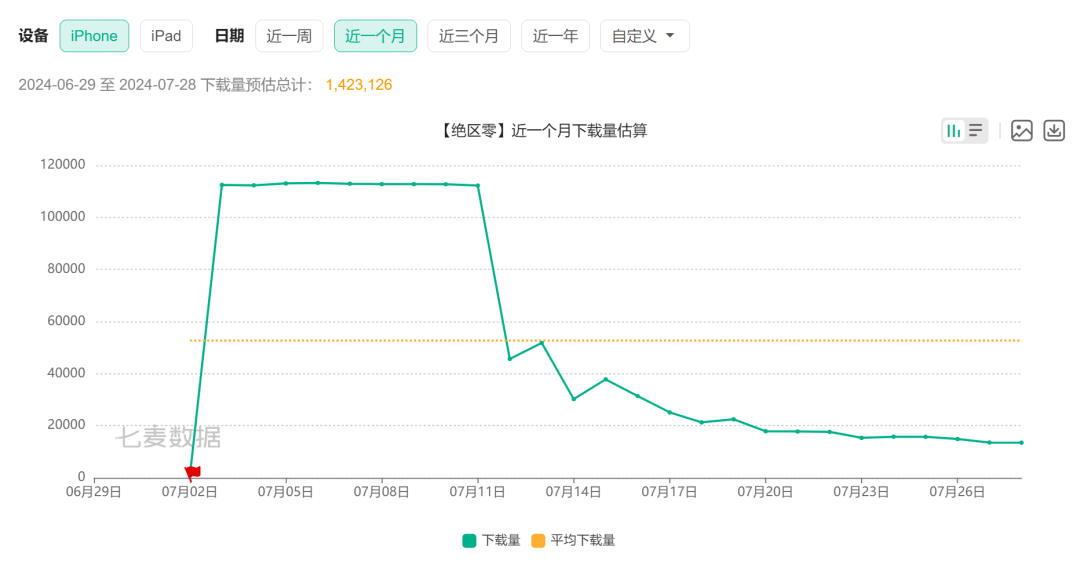Viewport: 1080px width, 568px height.
Task: Click the arrow beside 自定义
Action: [670, 36]
